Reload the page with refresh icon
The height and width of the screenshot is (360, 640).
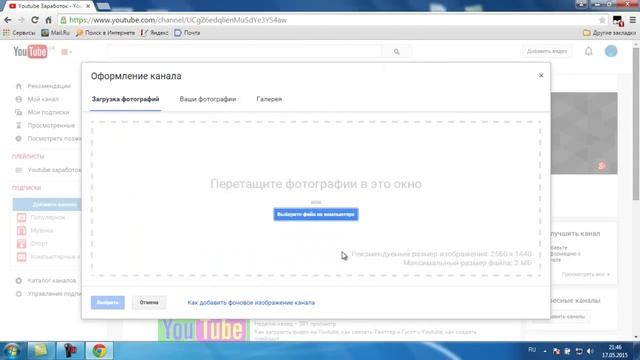pyautogui.click(x=35, y=20)
